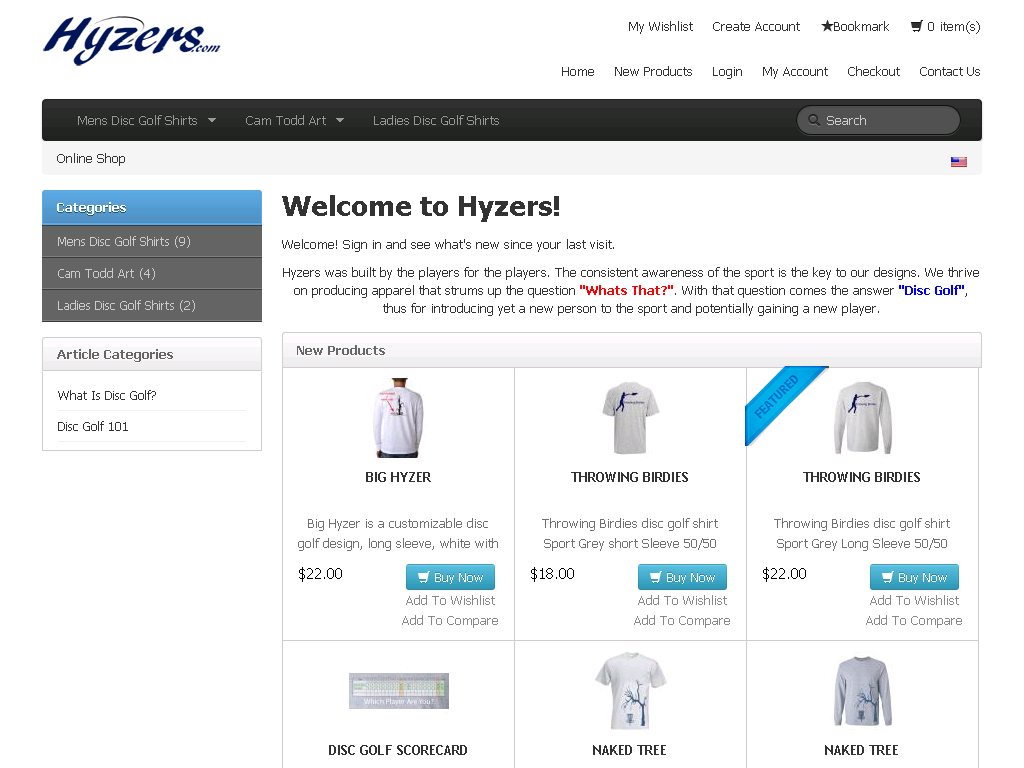The image size is (1024, 768).
Task: Add Big Hyzer to wishlist
Action: click(x=450, y=600)
